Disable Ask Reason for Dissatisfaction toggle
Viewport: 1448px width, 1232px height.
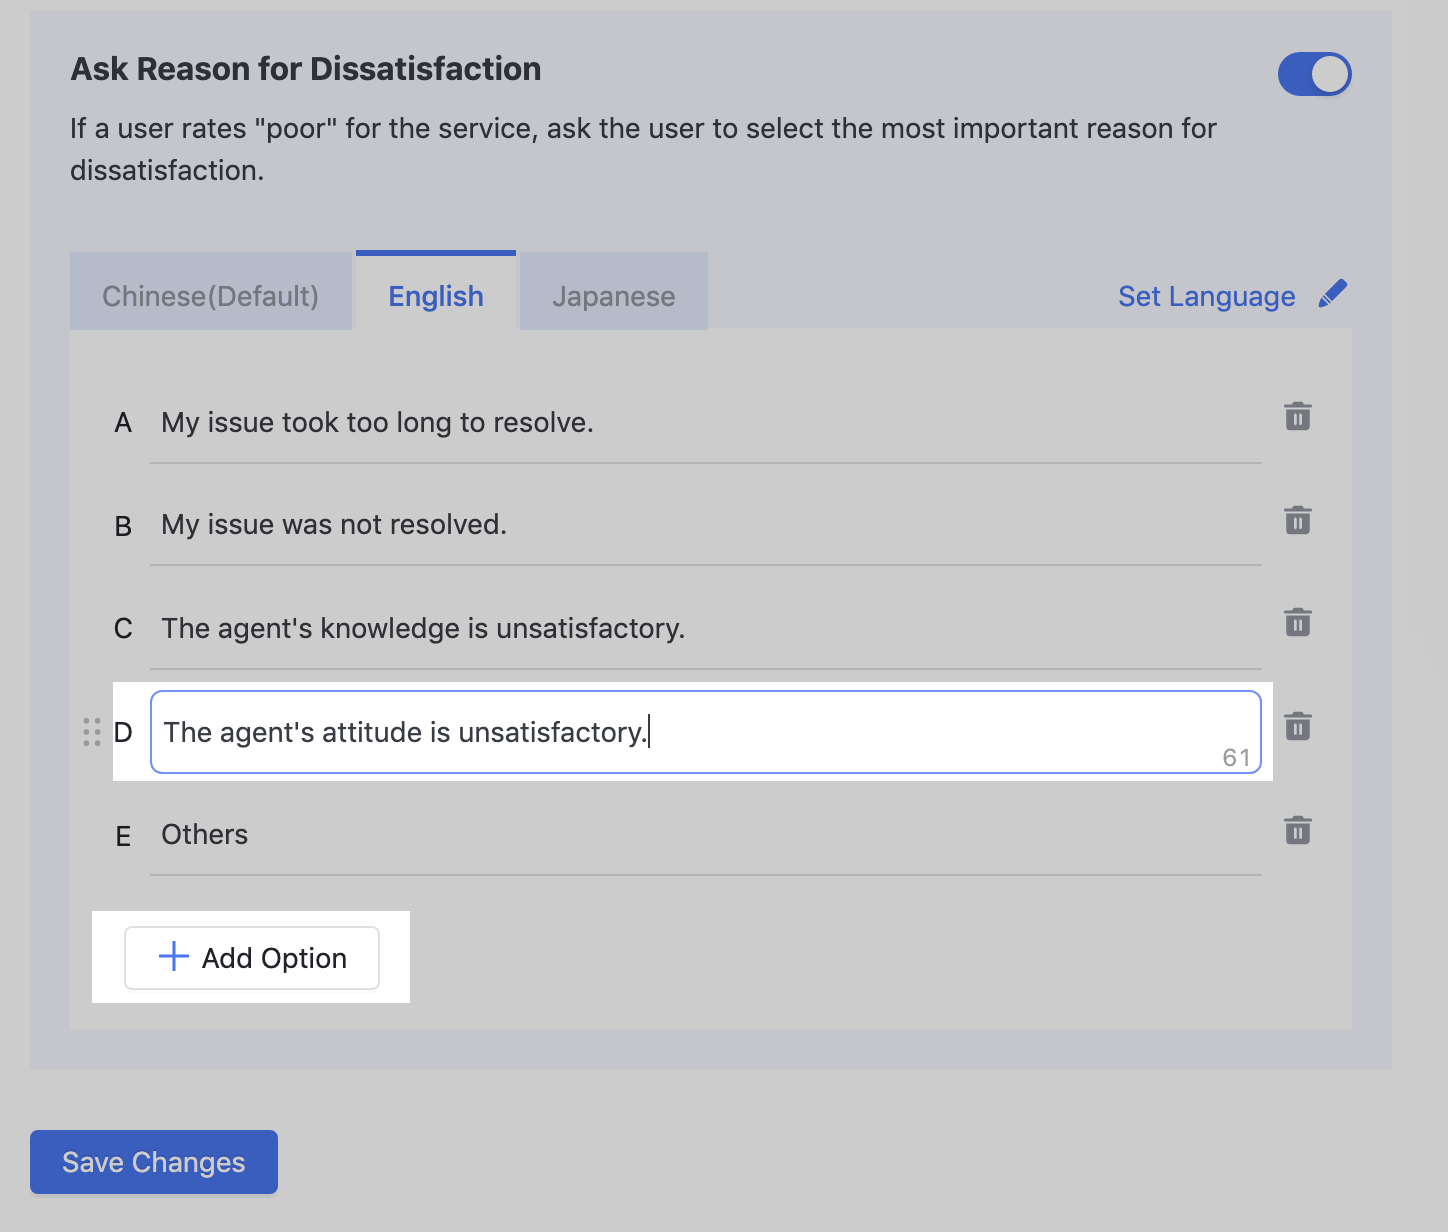point(1315,73)
